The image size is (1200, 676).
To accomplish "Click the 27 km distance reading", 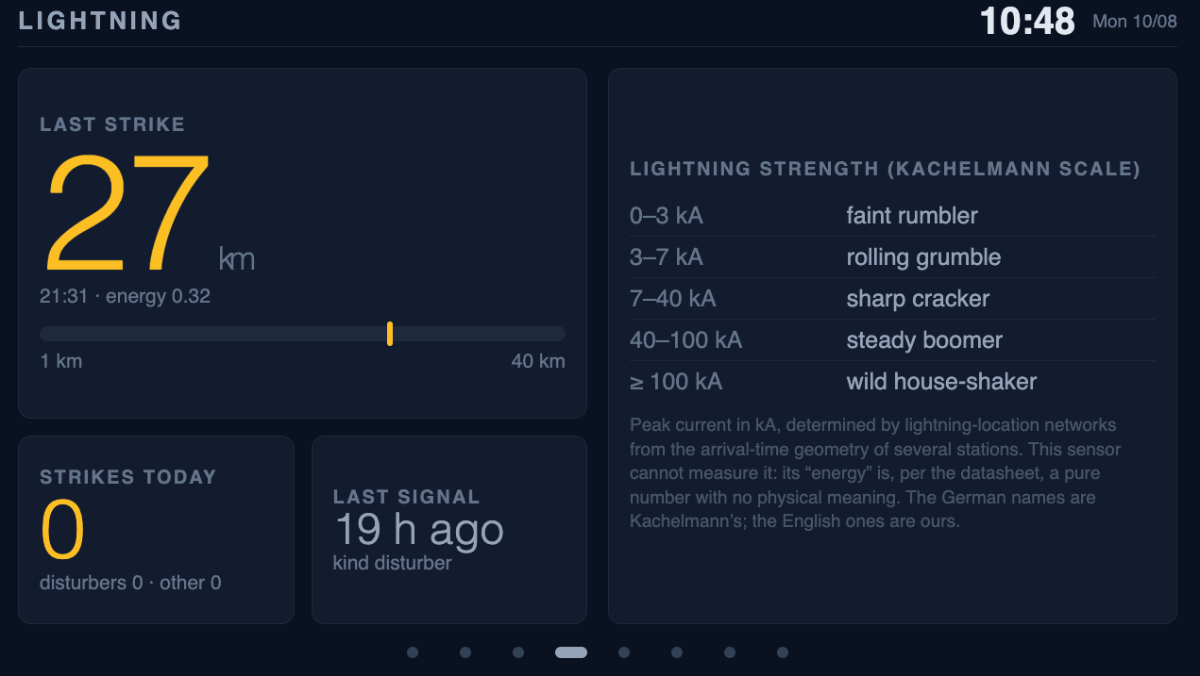I will [148, 214].
